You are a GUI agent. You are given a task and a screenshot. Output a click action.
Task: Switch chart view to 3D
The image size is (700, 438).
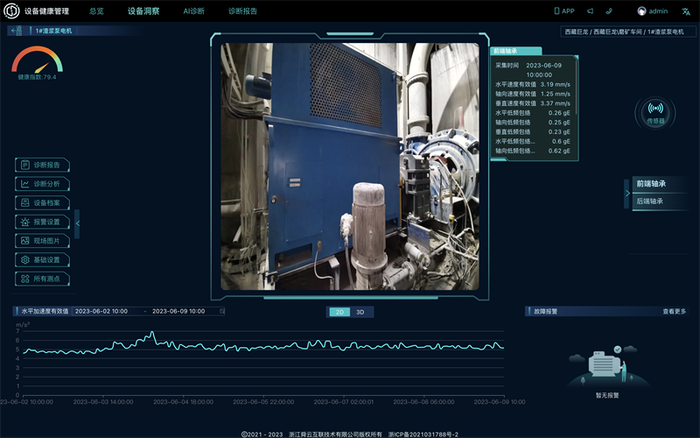(360, 312)
